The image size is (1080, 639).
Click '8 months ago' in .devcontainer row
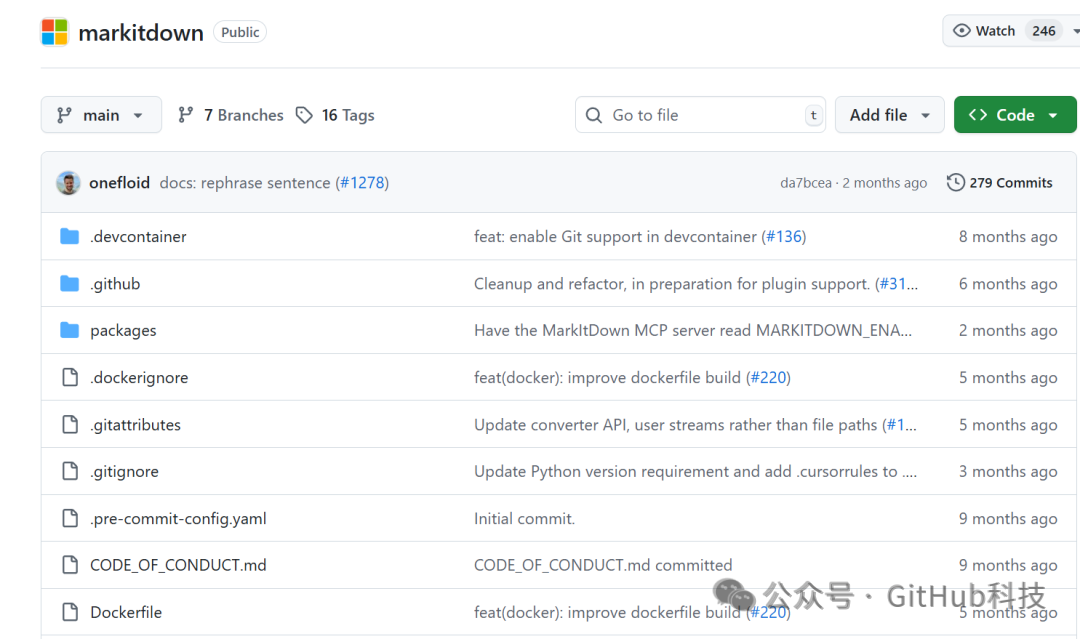tap(1008, 236)
